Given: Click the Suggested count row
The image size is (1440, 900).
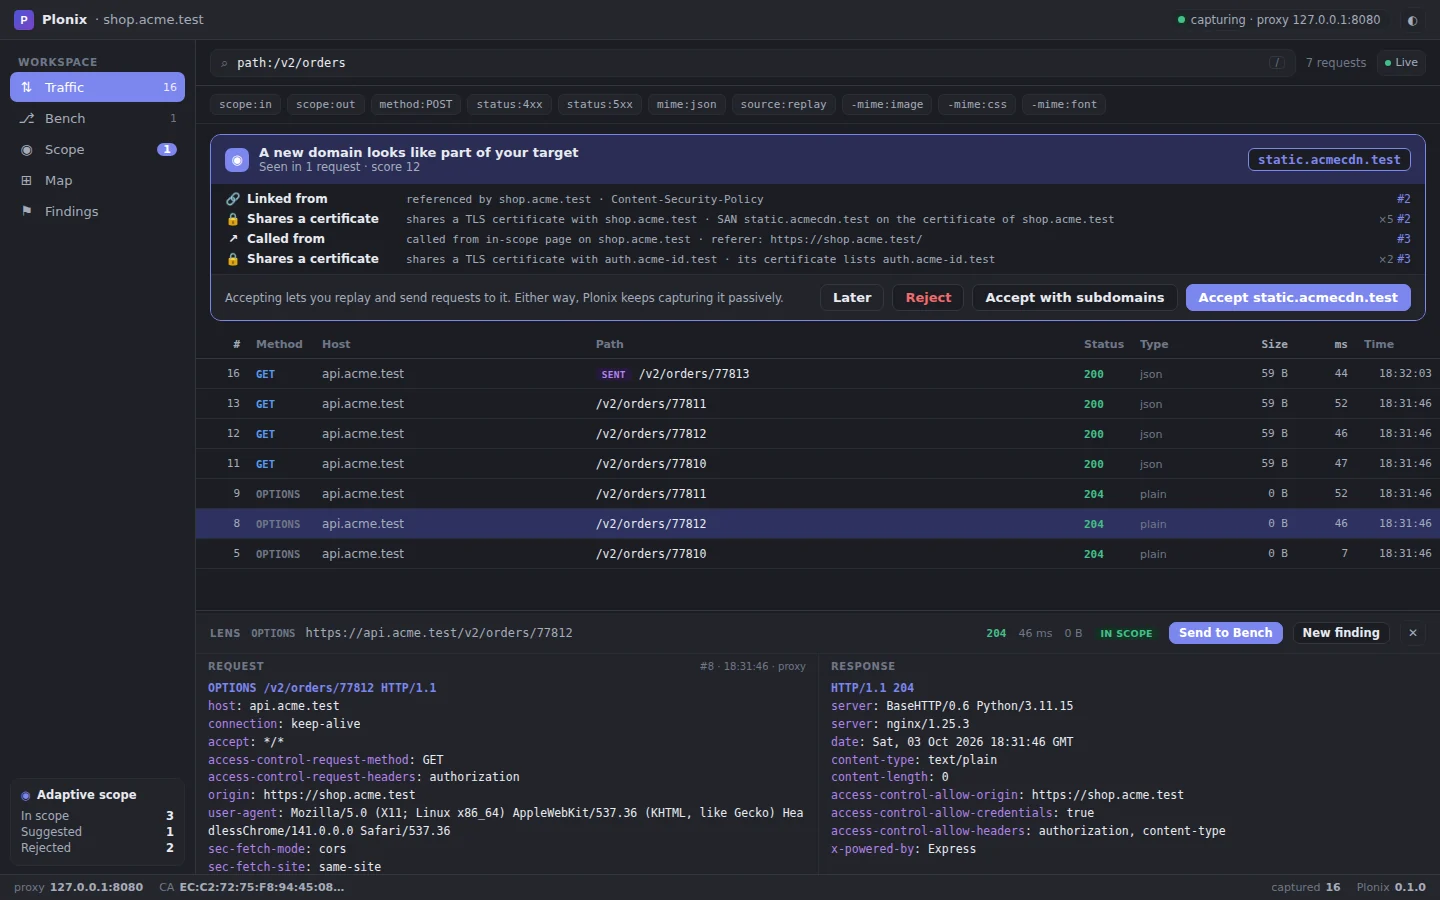Looking at the screenshot, I should [97, 832].
